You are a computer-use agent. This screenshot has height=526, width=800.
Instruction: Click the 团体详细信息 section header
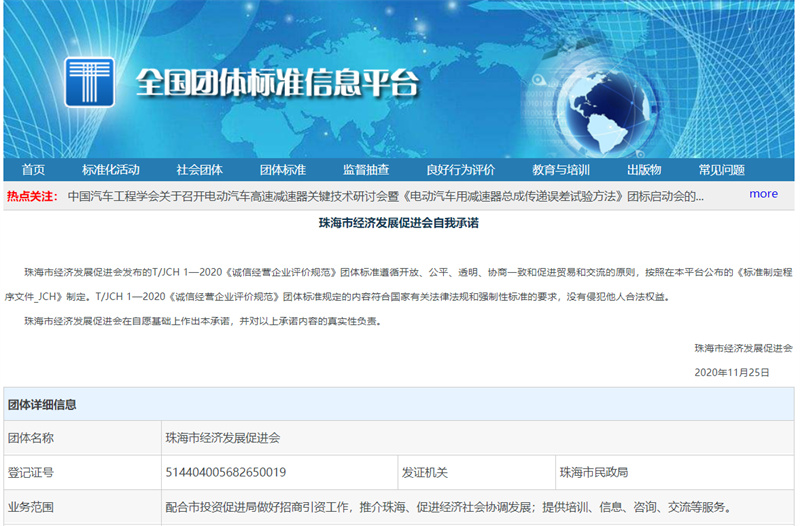pos(42,405)
